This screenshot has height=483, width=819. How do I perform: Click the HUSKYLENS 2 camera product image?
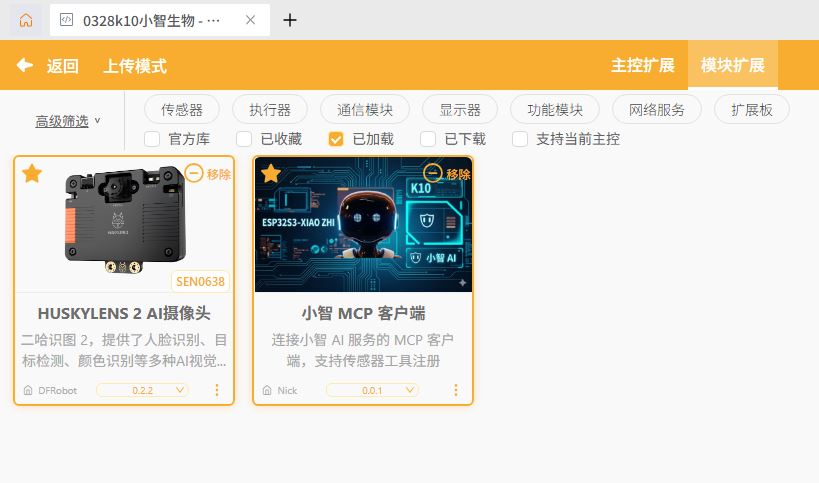[x=125, y=220]
